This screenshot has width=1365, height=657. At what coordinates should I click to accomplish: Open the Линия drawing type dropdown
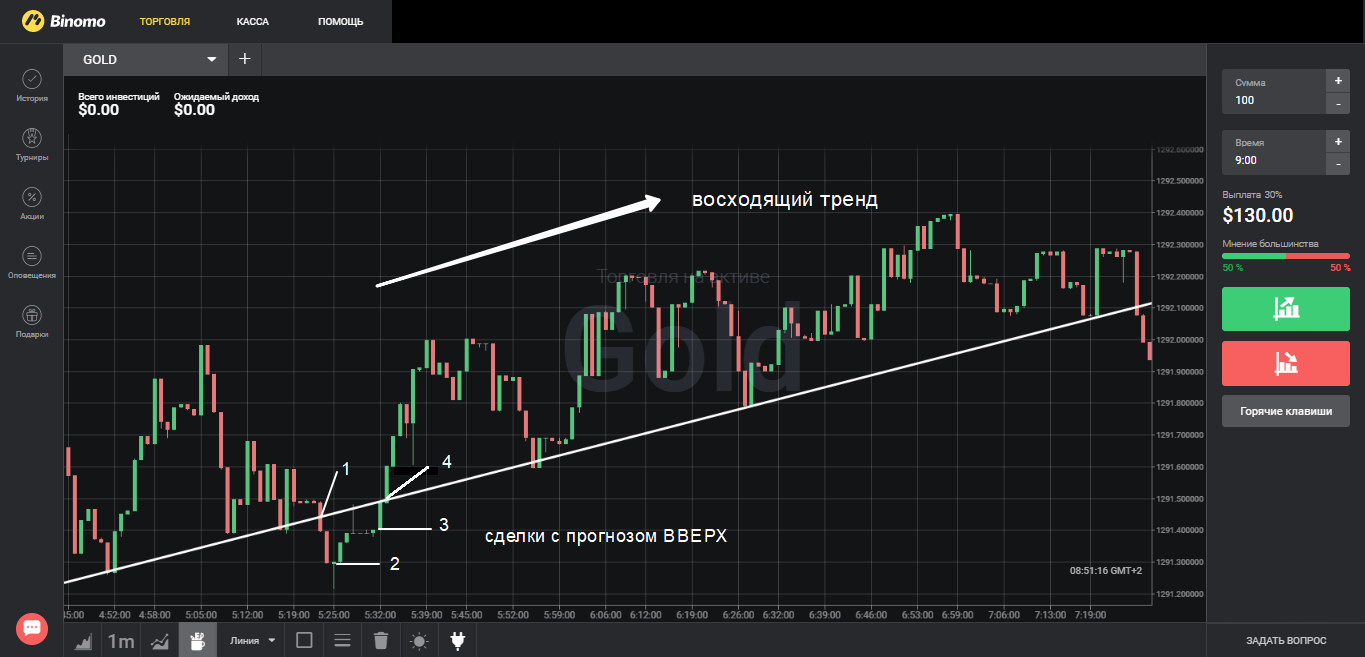252,641
